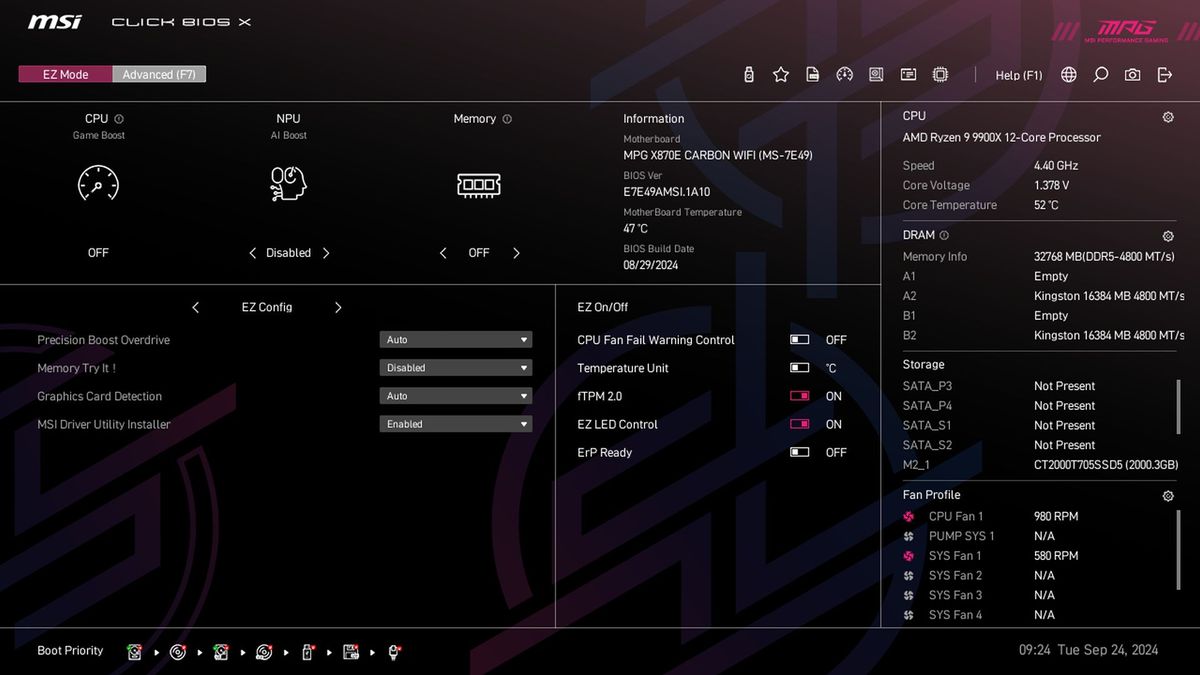Select network cable device in Boot Priority

[395, 652]
